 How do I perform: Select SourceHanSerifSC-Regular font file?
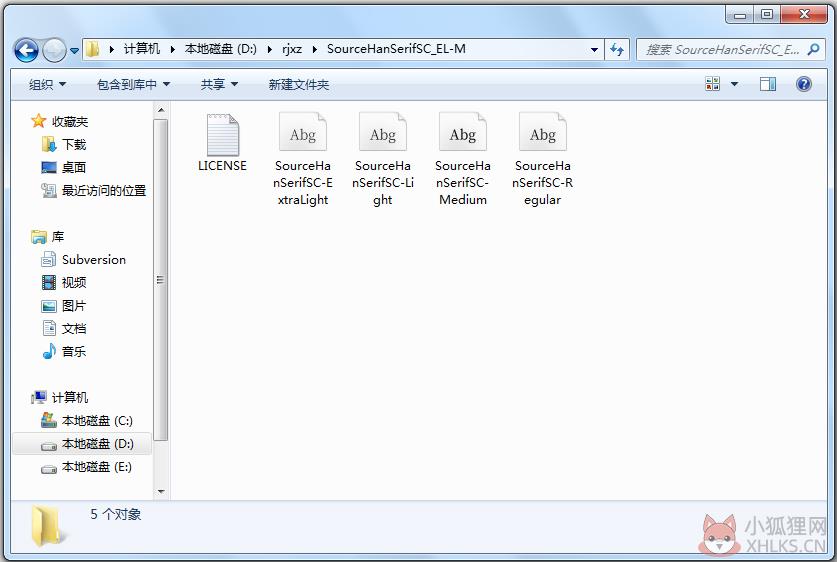click(x=542, y=159)
